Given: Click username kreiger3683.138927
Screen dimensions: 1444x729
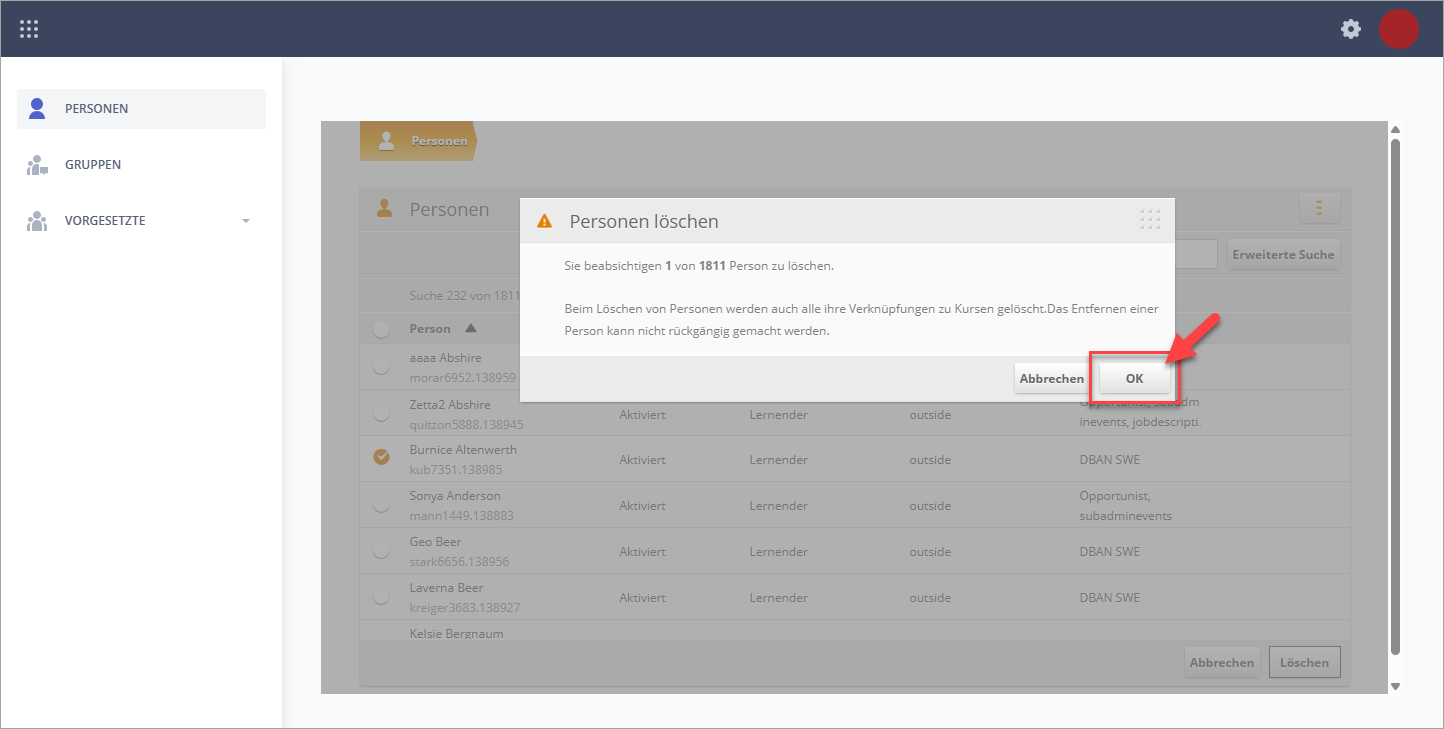Looking at the screenshot, I should click(465, 607).
